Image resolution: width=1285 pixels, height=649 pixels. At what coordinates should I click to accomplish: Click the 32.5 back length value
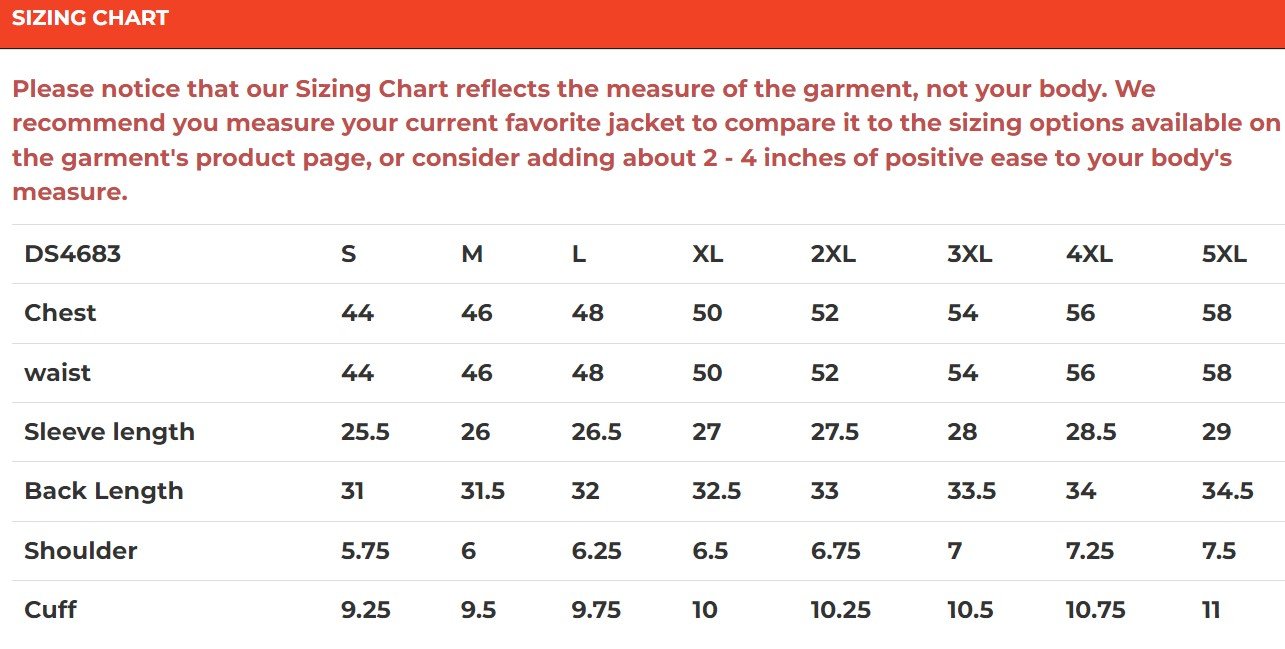click(716, 491)
